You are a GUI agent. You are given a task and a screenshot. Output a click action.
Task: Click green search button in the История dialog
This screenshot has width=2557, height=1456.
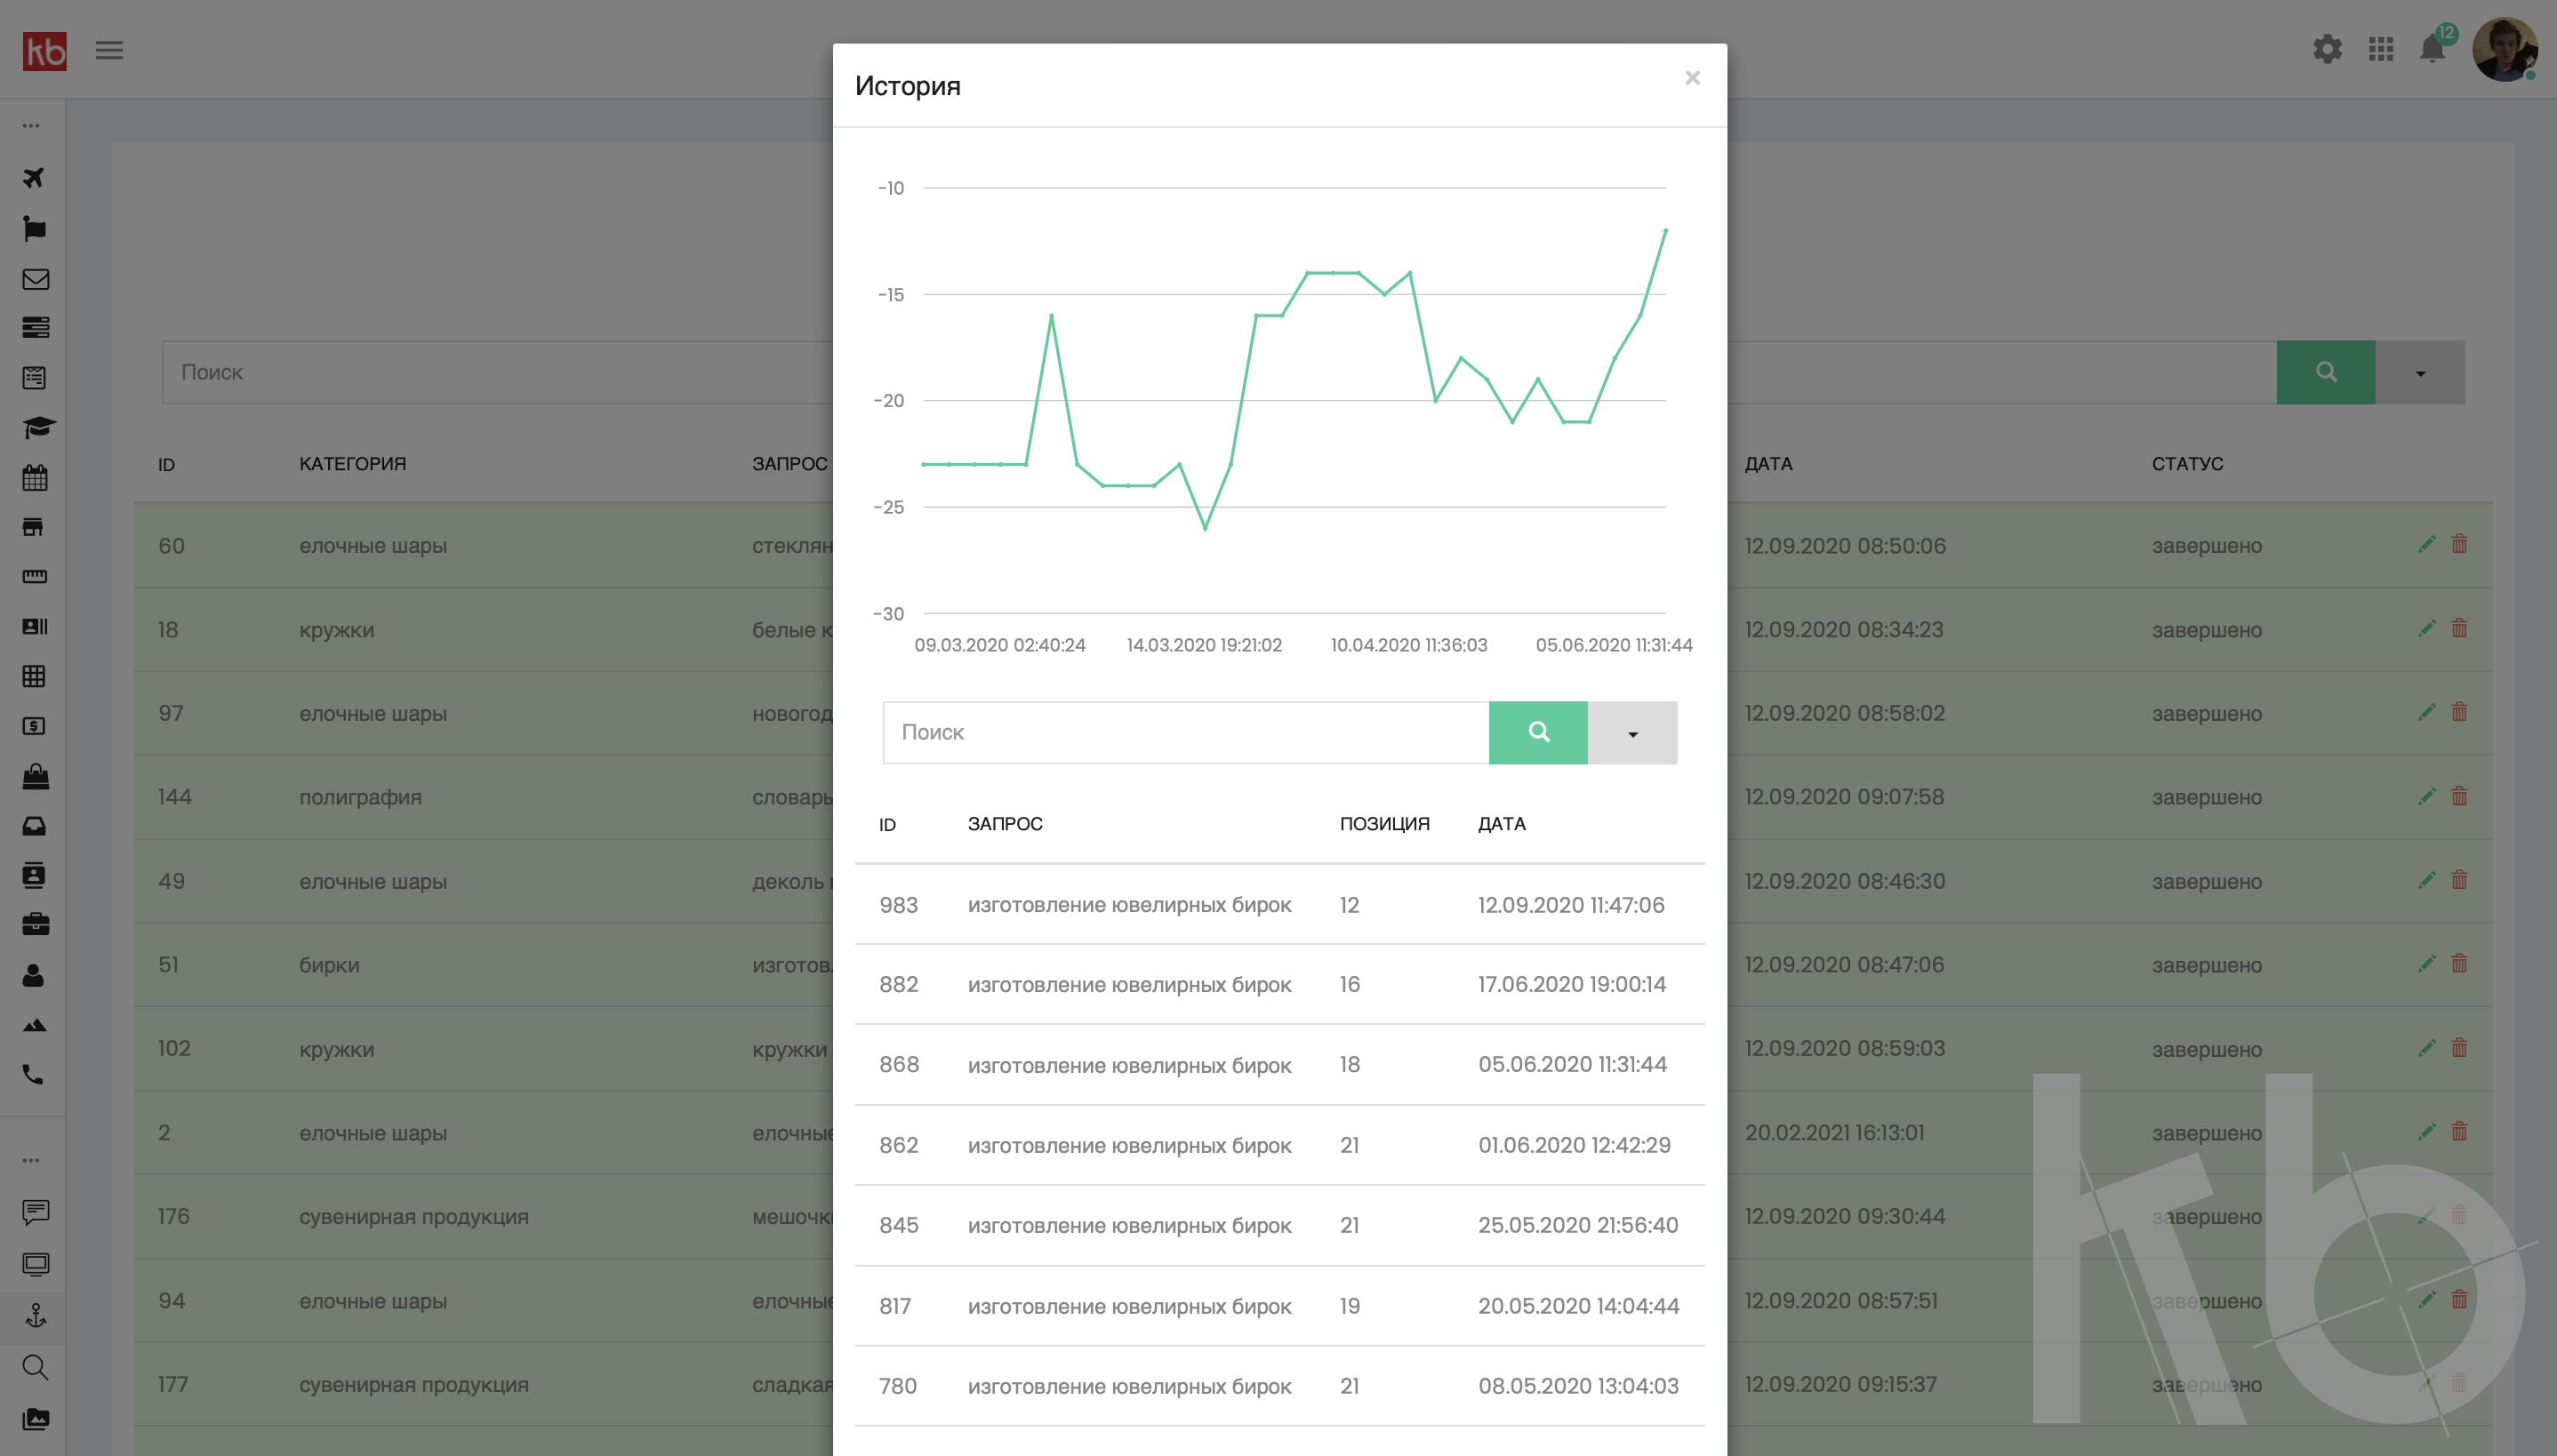click(x=1538, y=733)
